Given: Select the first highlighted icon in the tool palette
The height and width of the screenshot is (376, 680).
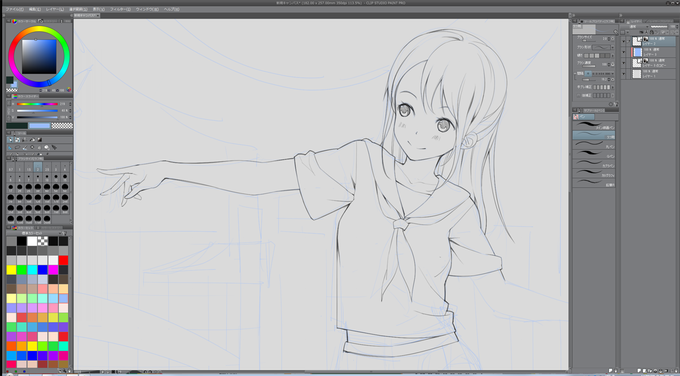Looking at the screenshot, I should coord(10,140).
